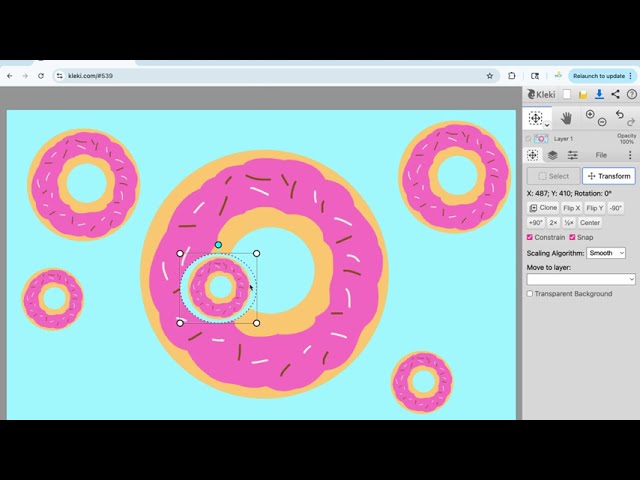Open Chrome three-dot menu beside Relaunch

click(631, 76)
